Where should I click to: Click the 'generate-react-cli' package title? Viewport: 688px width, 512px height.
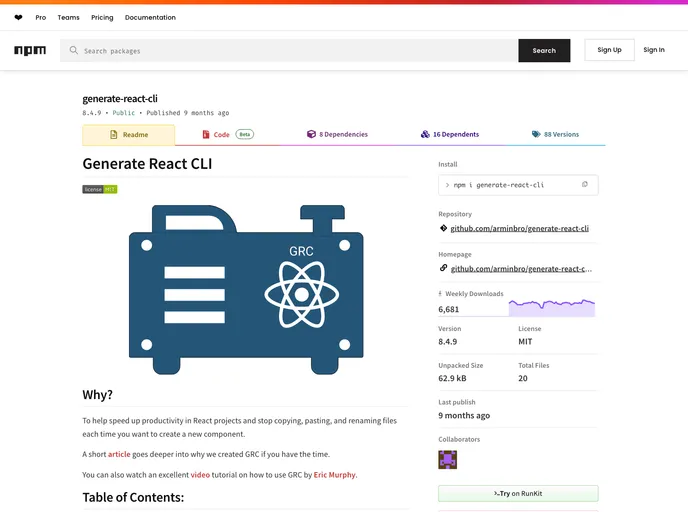tap(120, 99)
